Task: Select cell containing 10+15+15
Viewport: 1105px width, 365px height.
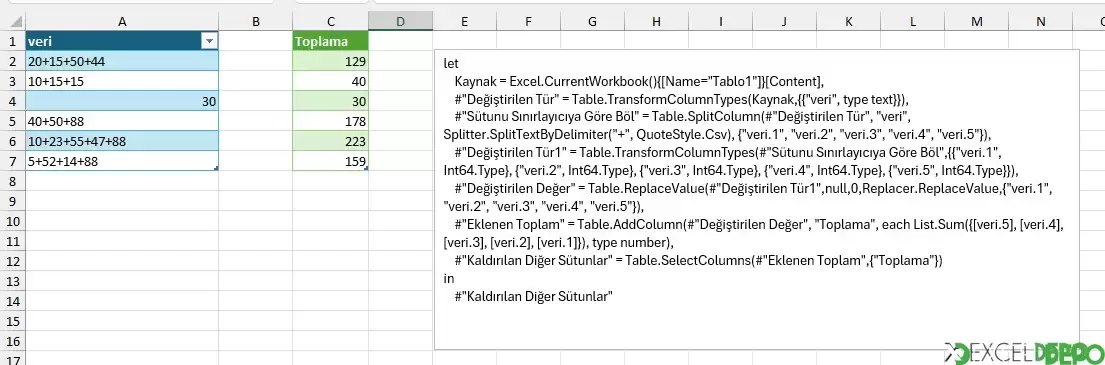Action: pos(122,82)
